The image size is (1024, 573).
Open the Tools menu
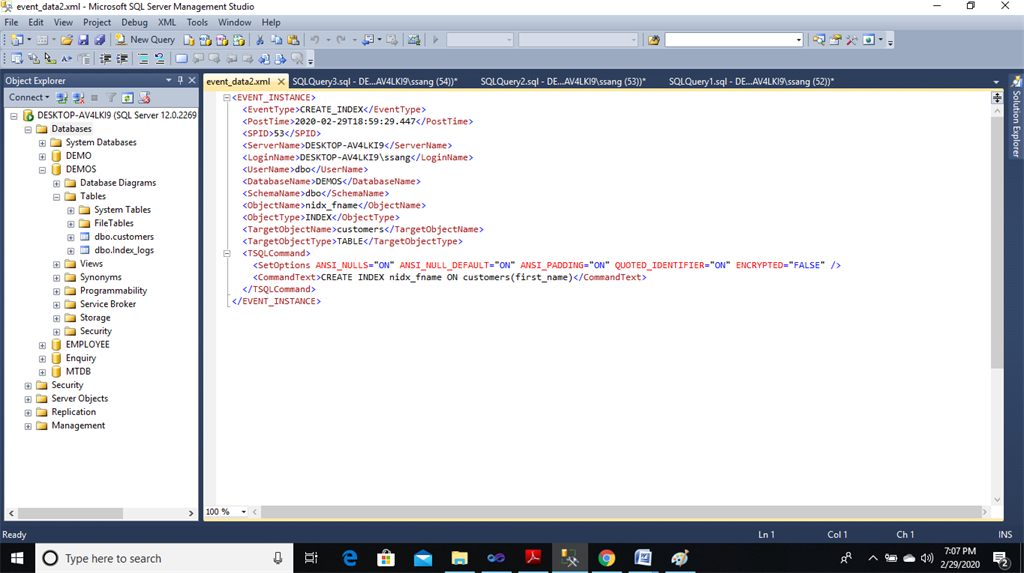point(197,22)
